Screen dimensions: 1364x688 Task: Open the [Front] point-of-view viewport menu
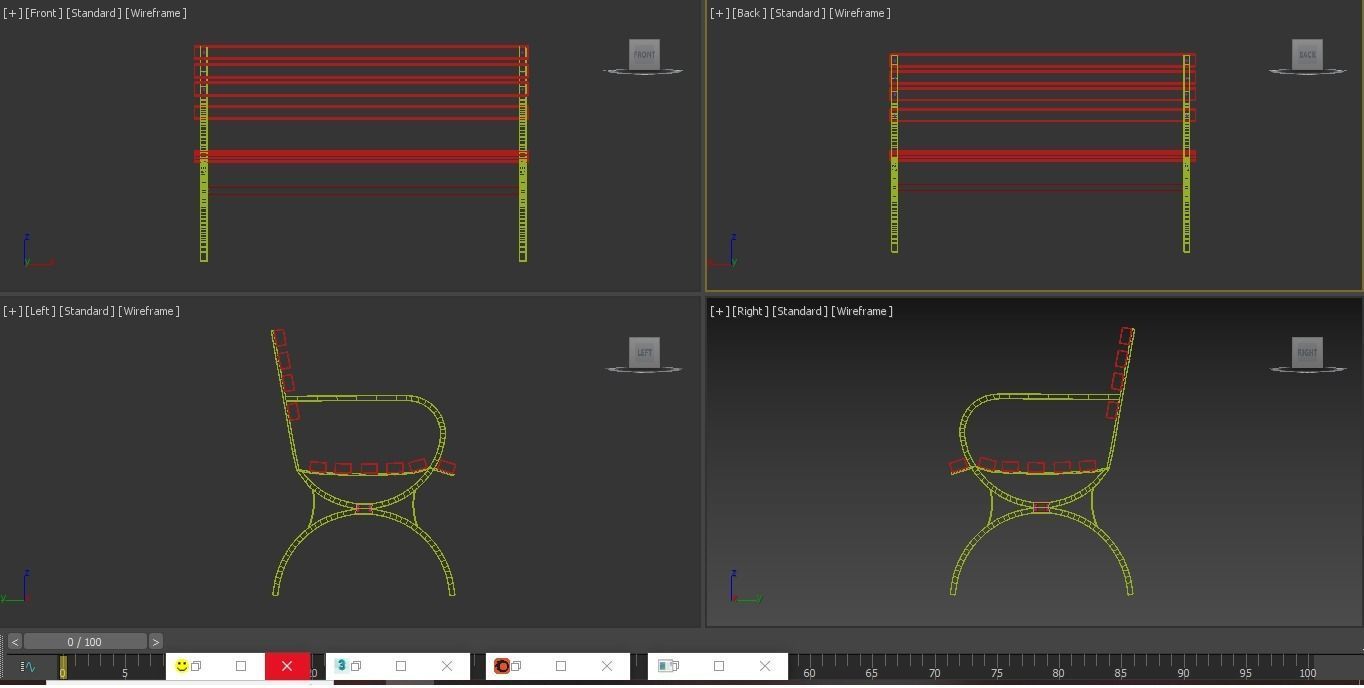(x=43, y=13)
